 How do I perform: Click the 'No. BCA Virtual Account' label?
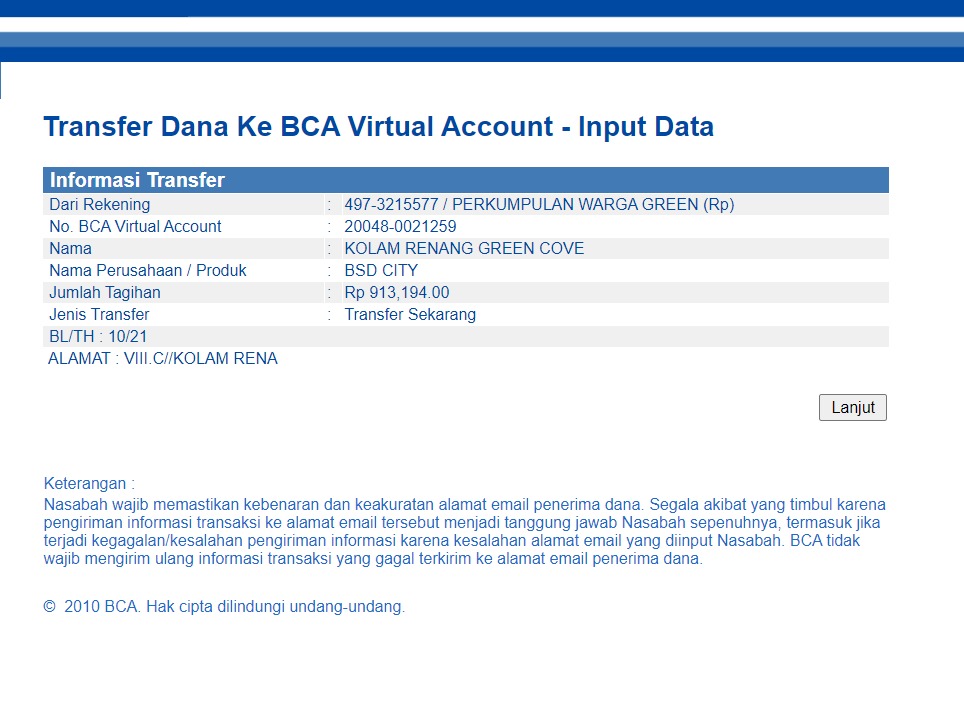click(x=135, y=227)
